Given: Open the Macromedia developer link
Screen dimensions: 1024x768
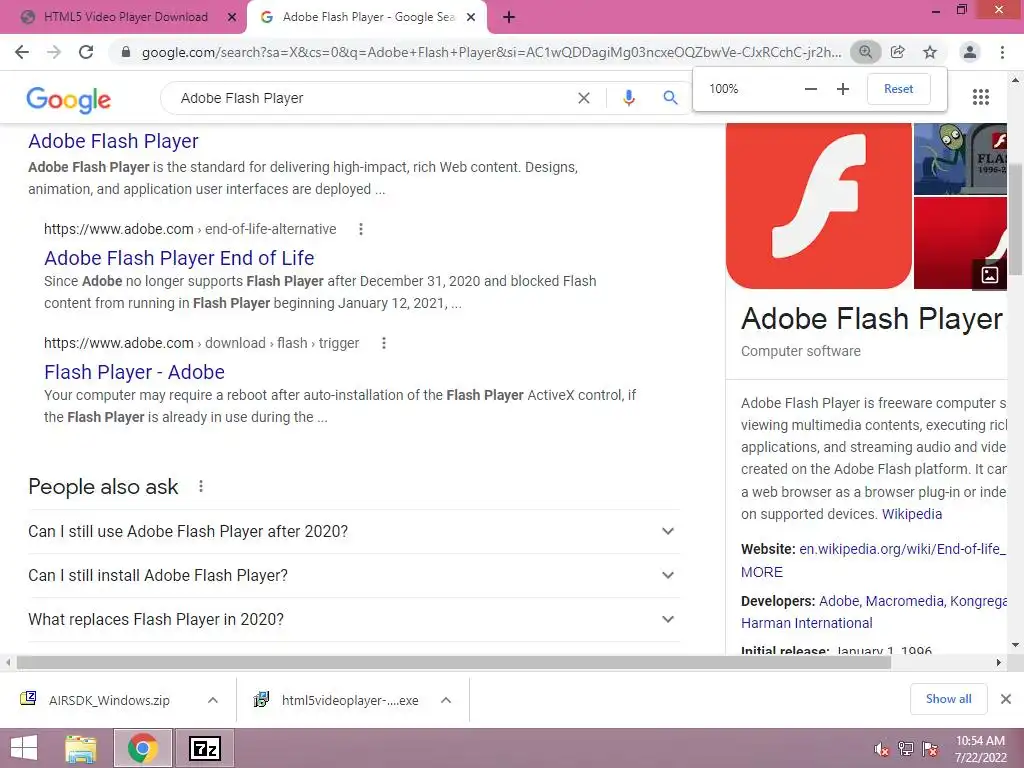Looking at the screenshot, I should pyautogui.click(x=904, y=601).
